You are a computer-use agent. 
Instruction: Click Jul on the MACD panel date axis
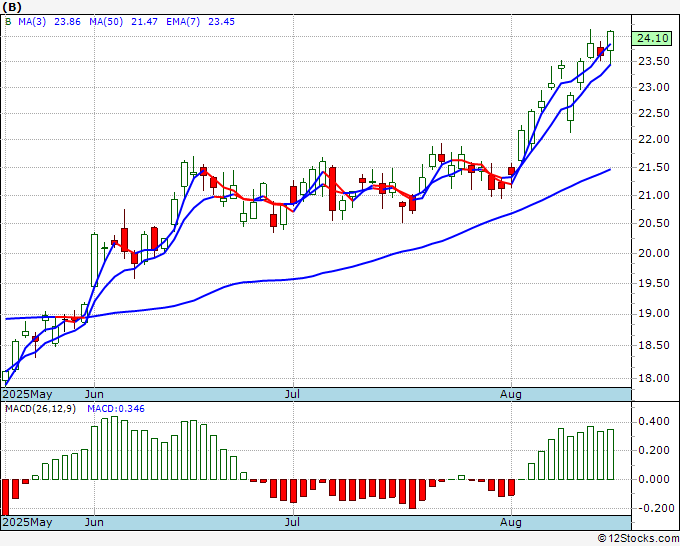pos(293,522)
